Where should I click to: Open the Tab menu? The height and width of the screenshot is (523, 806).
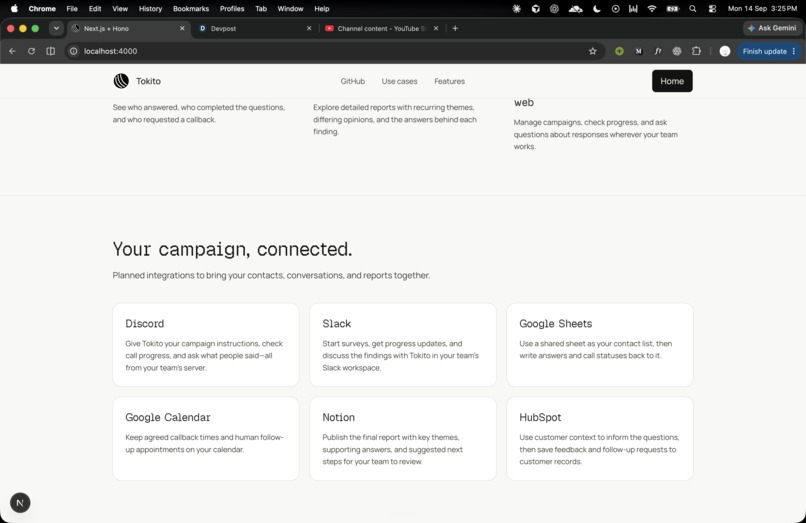click(x=261, y=8)
